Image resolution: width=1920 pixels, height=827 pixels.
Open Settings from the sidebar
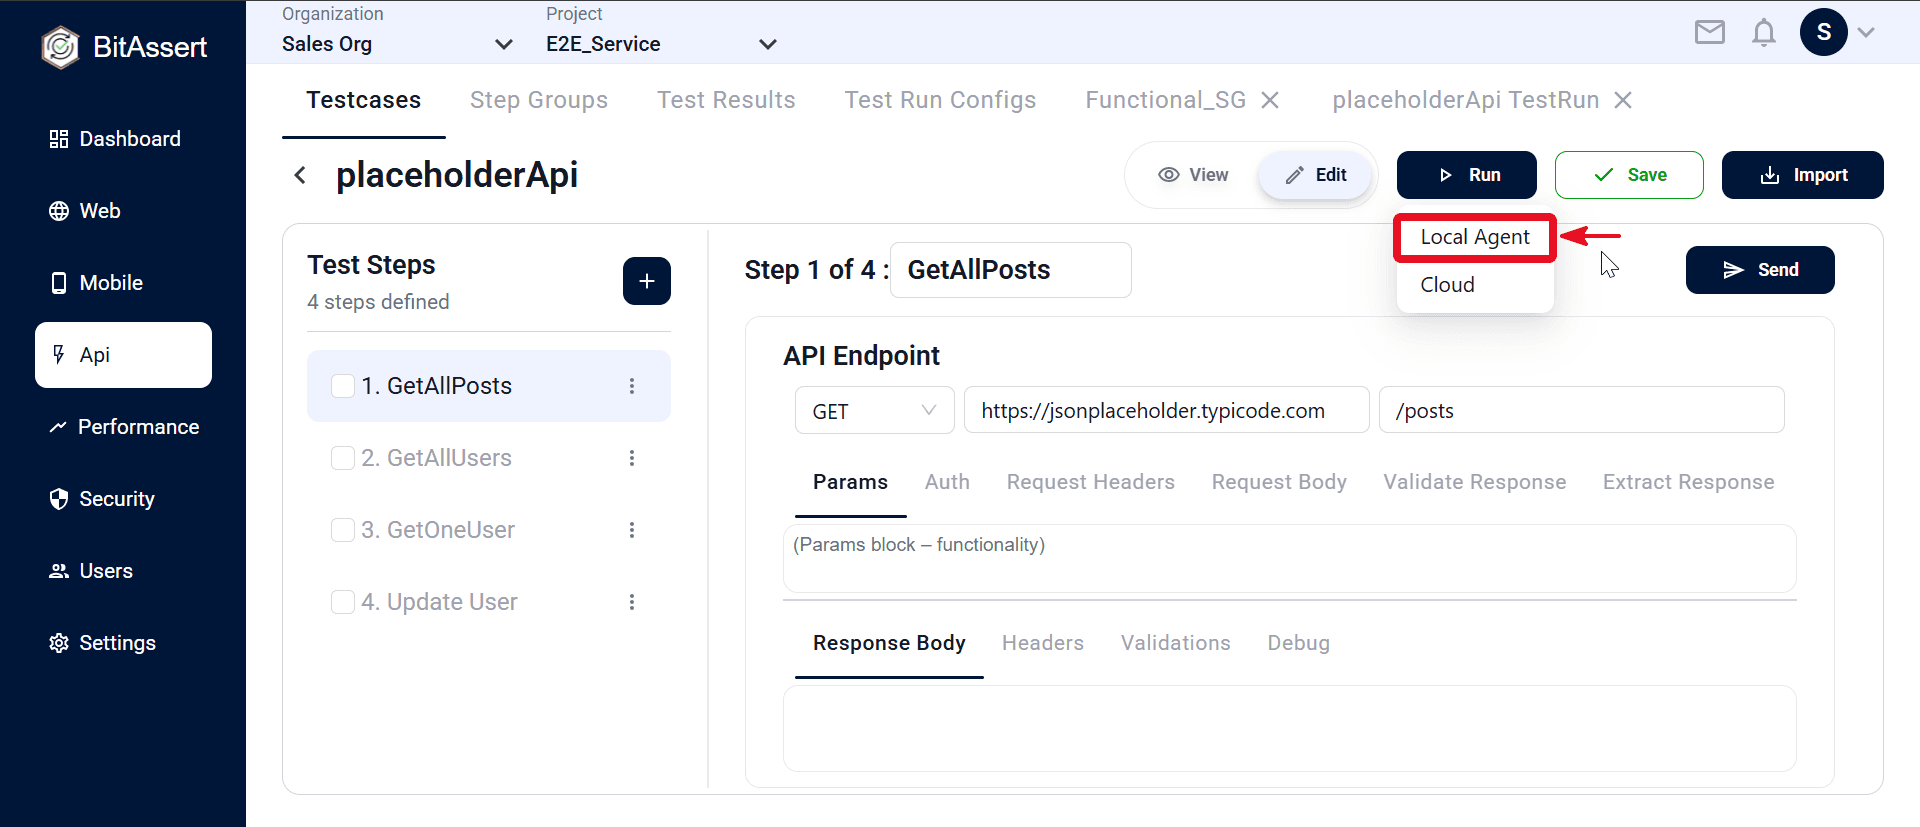pos(102,643)
